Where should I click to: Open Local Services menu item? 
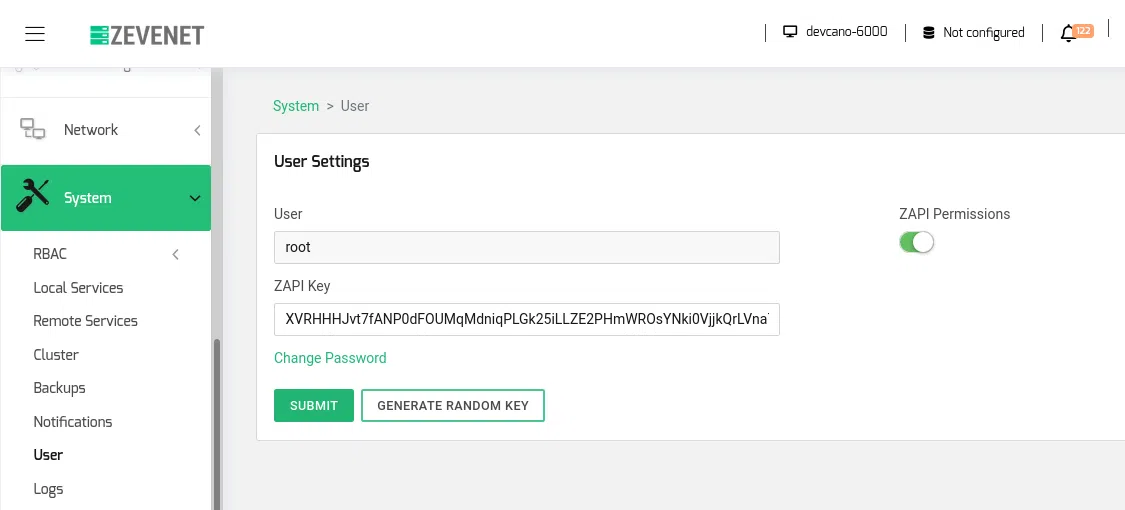78,288
